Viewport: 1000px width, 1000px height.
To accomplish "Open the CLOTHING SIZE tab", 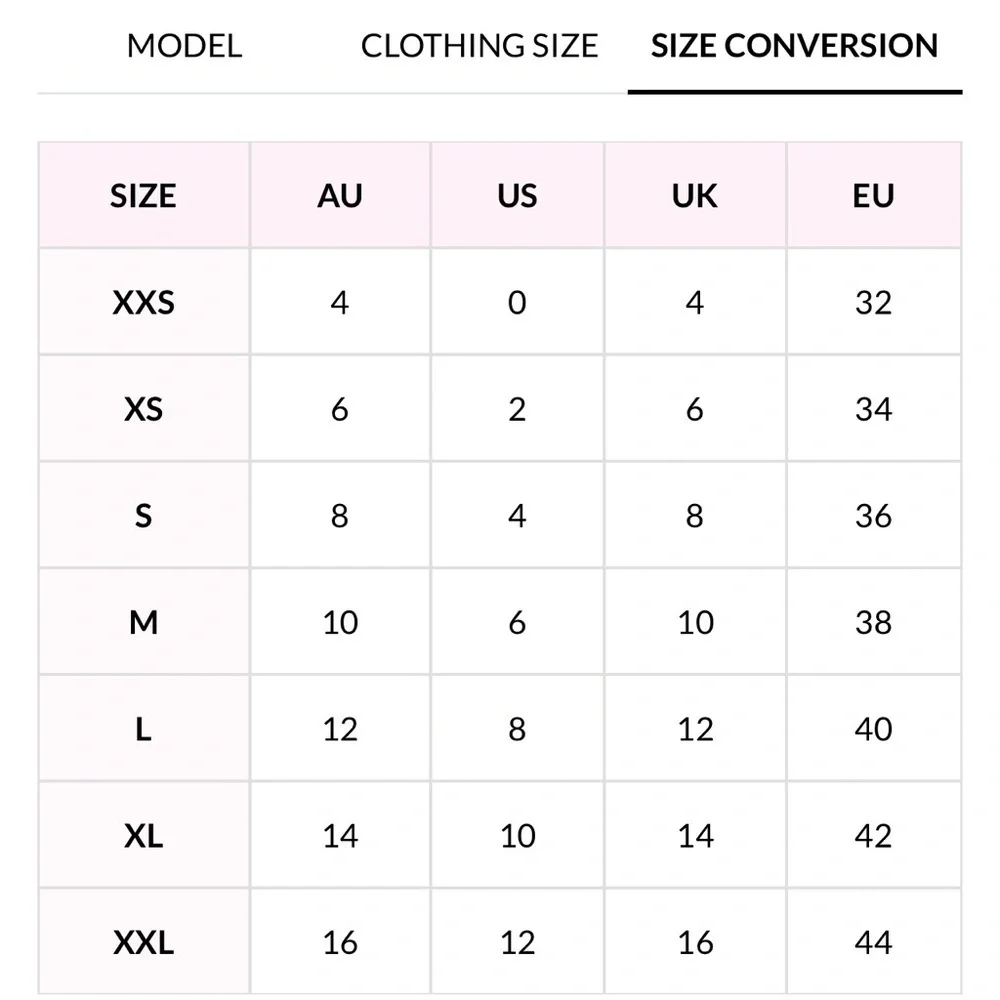I will (479, 46).
